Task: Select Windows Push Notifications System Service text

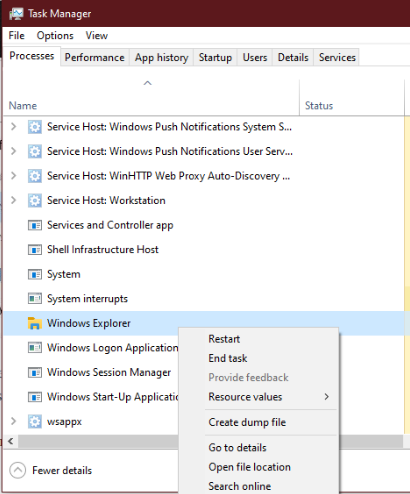Action: click(169, 127)
